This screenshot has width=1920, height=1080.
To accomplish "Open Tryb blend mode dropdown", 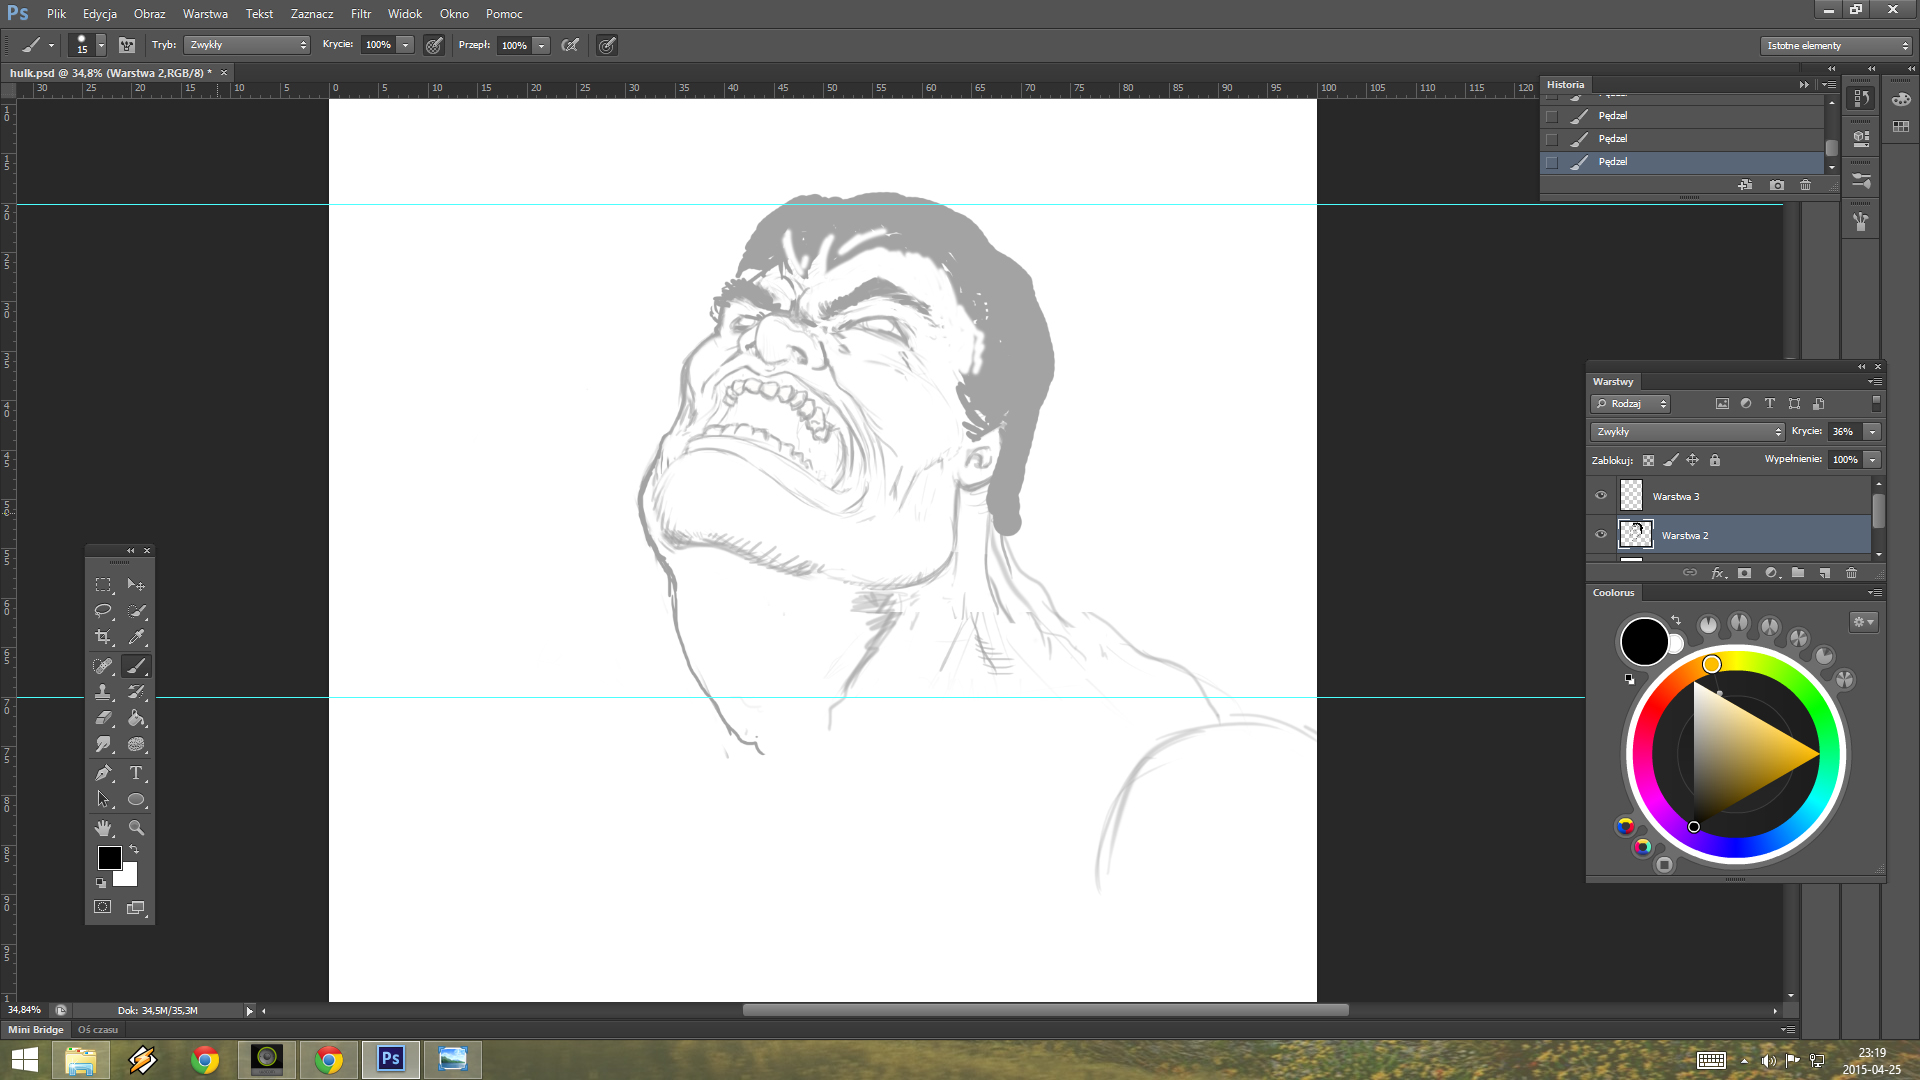I will pyautogui.click(x=247, y=45).
